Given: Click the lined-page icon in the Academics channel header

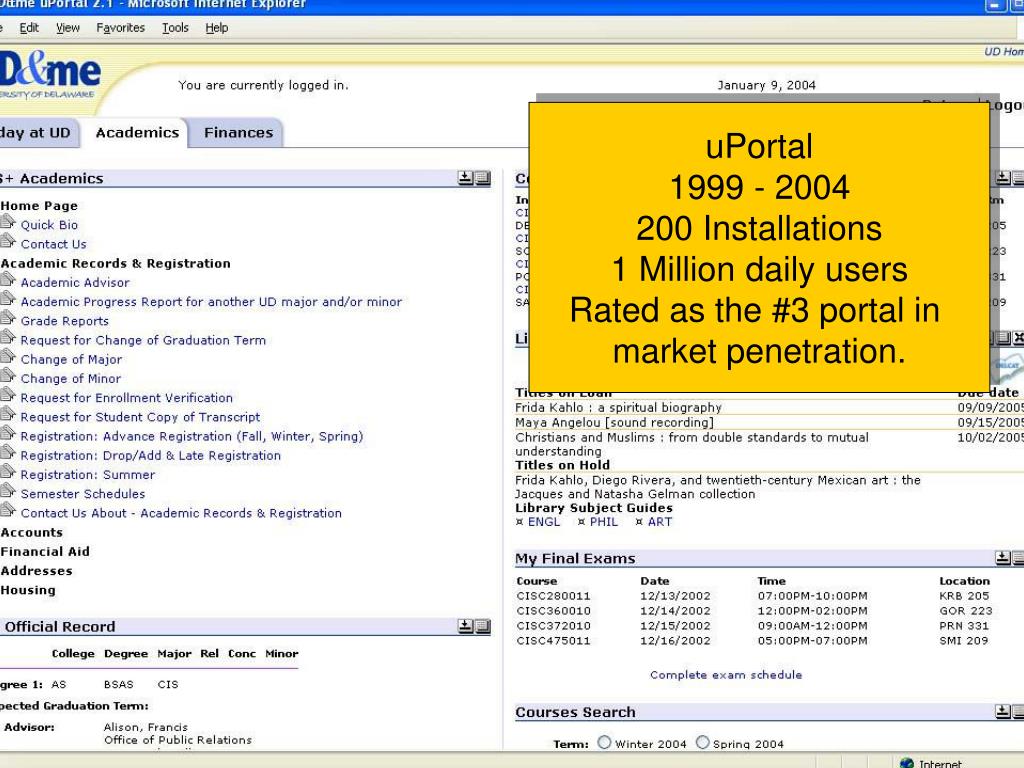Looking at the screenshot, I should point(483,178).
